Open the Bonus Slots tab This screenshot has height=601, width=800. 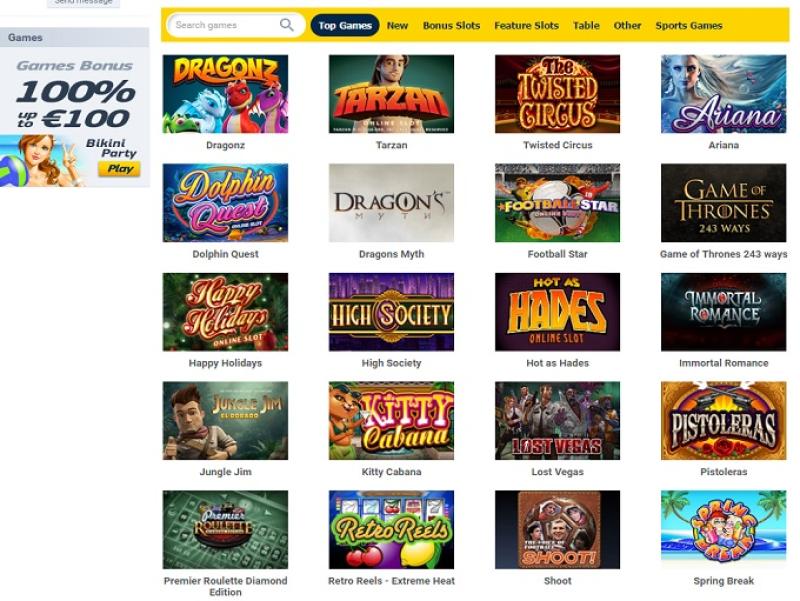451,26
